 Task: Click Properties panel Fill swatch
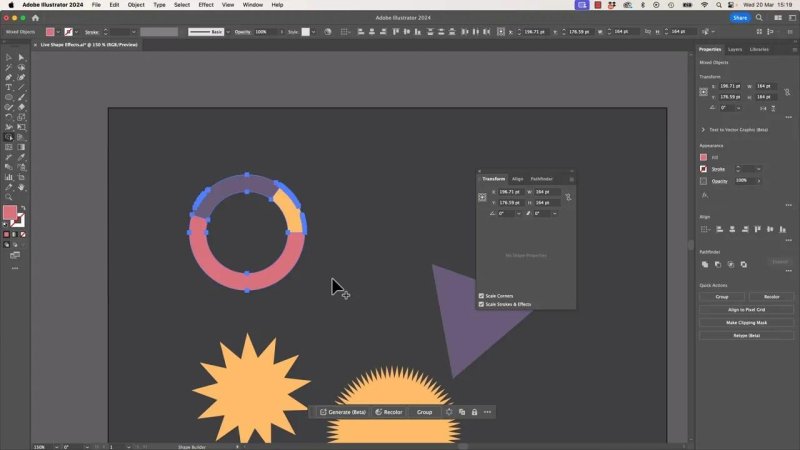(x=704, y=157)
